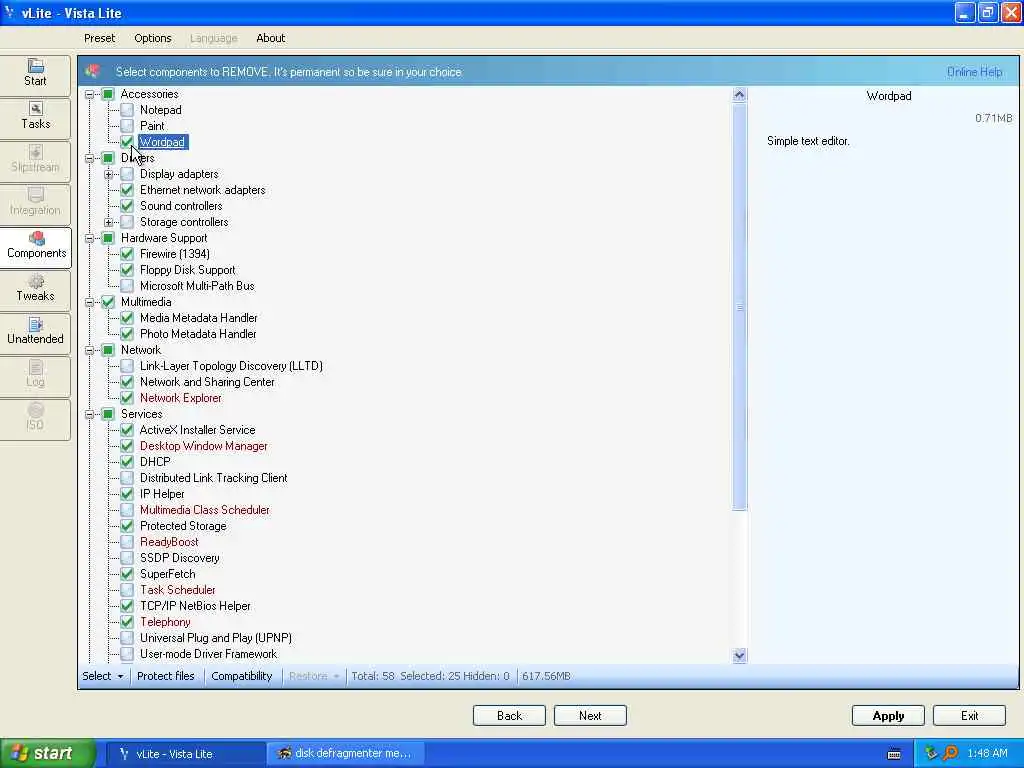Select the SuperFetch tree item
The height and width of the screenshot is (768, 1024).
[x=167, y=574]
